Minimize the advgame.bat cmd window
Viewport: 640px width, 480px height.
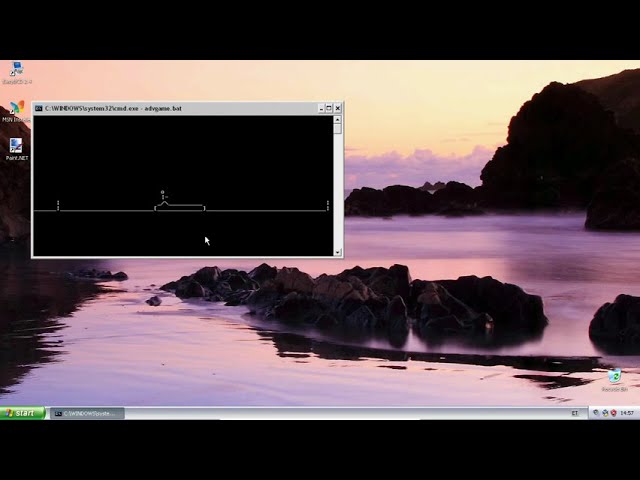[321, 108]
